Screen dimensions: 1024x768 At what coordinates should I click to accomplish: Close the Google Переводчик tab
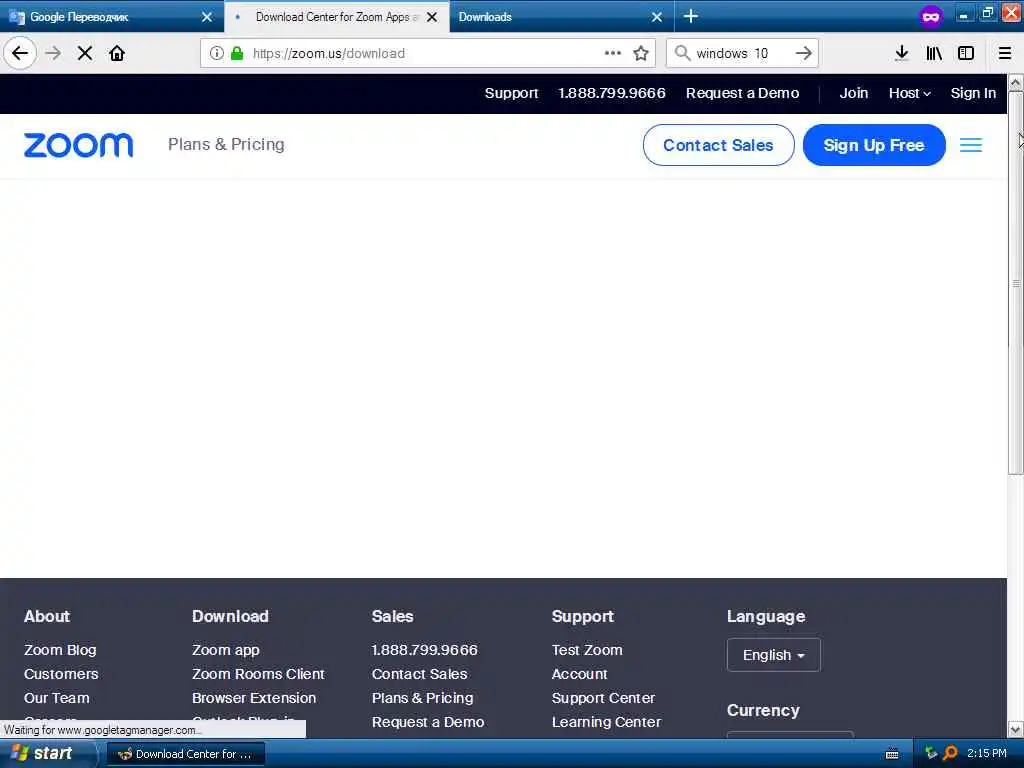(207, 17)
